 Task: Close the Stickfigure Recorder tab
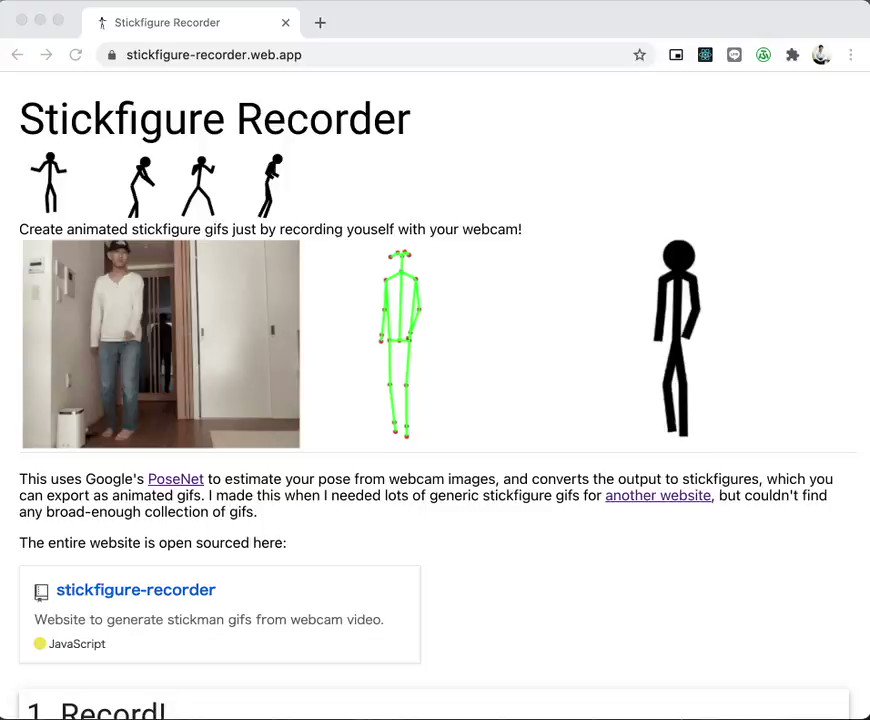tap(286, 23)
